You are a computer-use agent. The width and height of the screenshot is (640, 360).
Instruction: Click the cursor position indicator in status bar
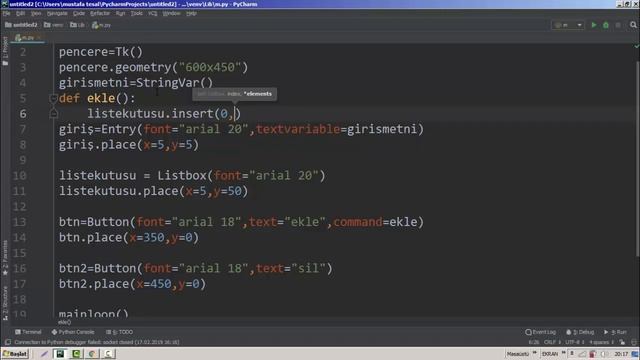(x=534, y=342)
